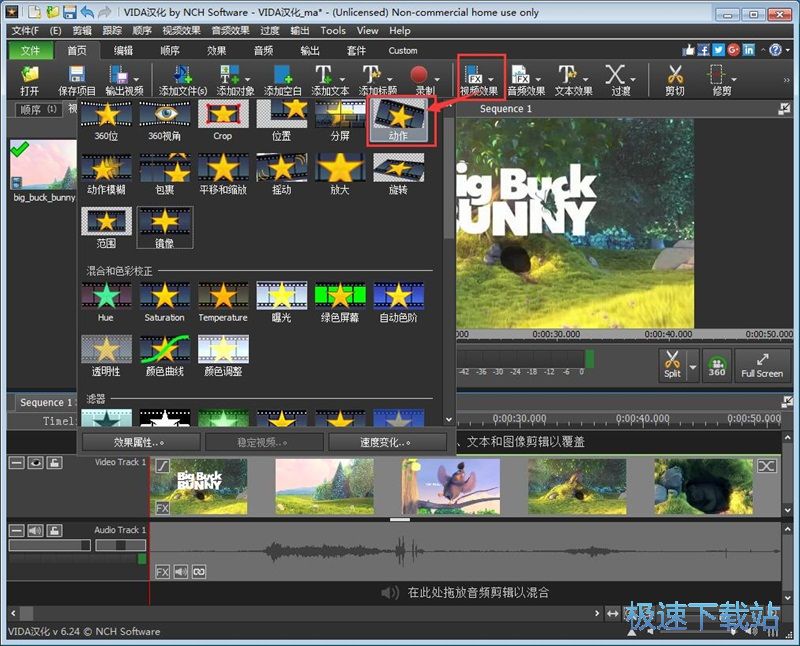This screenshot has width=800, height=646.
Task: Apply the Hue color effect
Action: 106,302
